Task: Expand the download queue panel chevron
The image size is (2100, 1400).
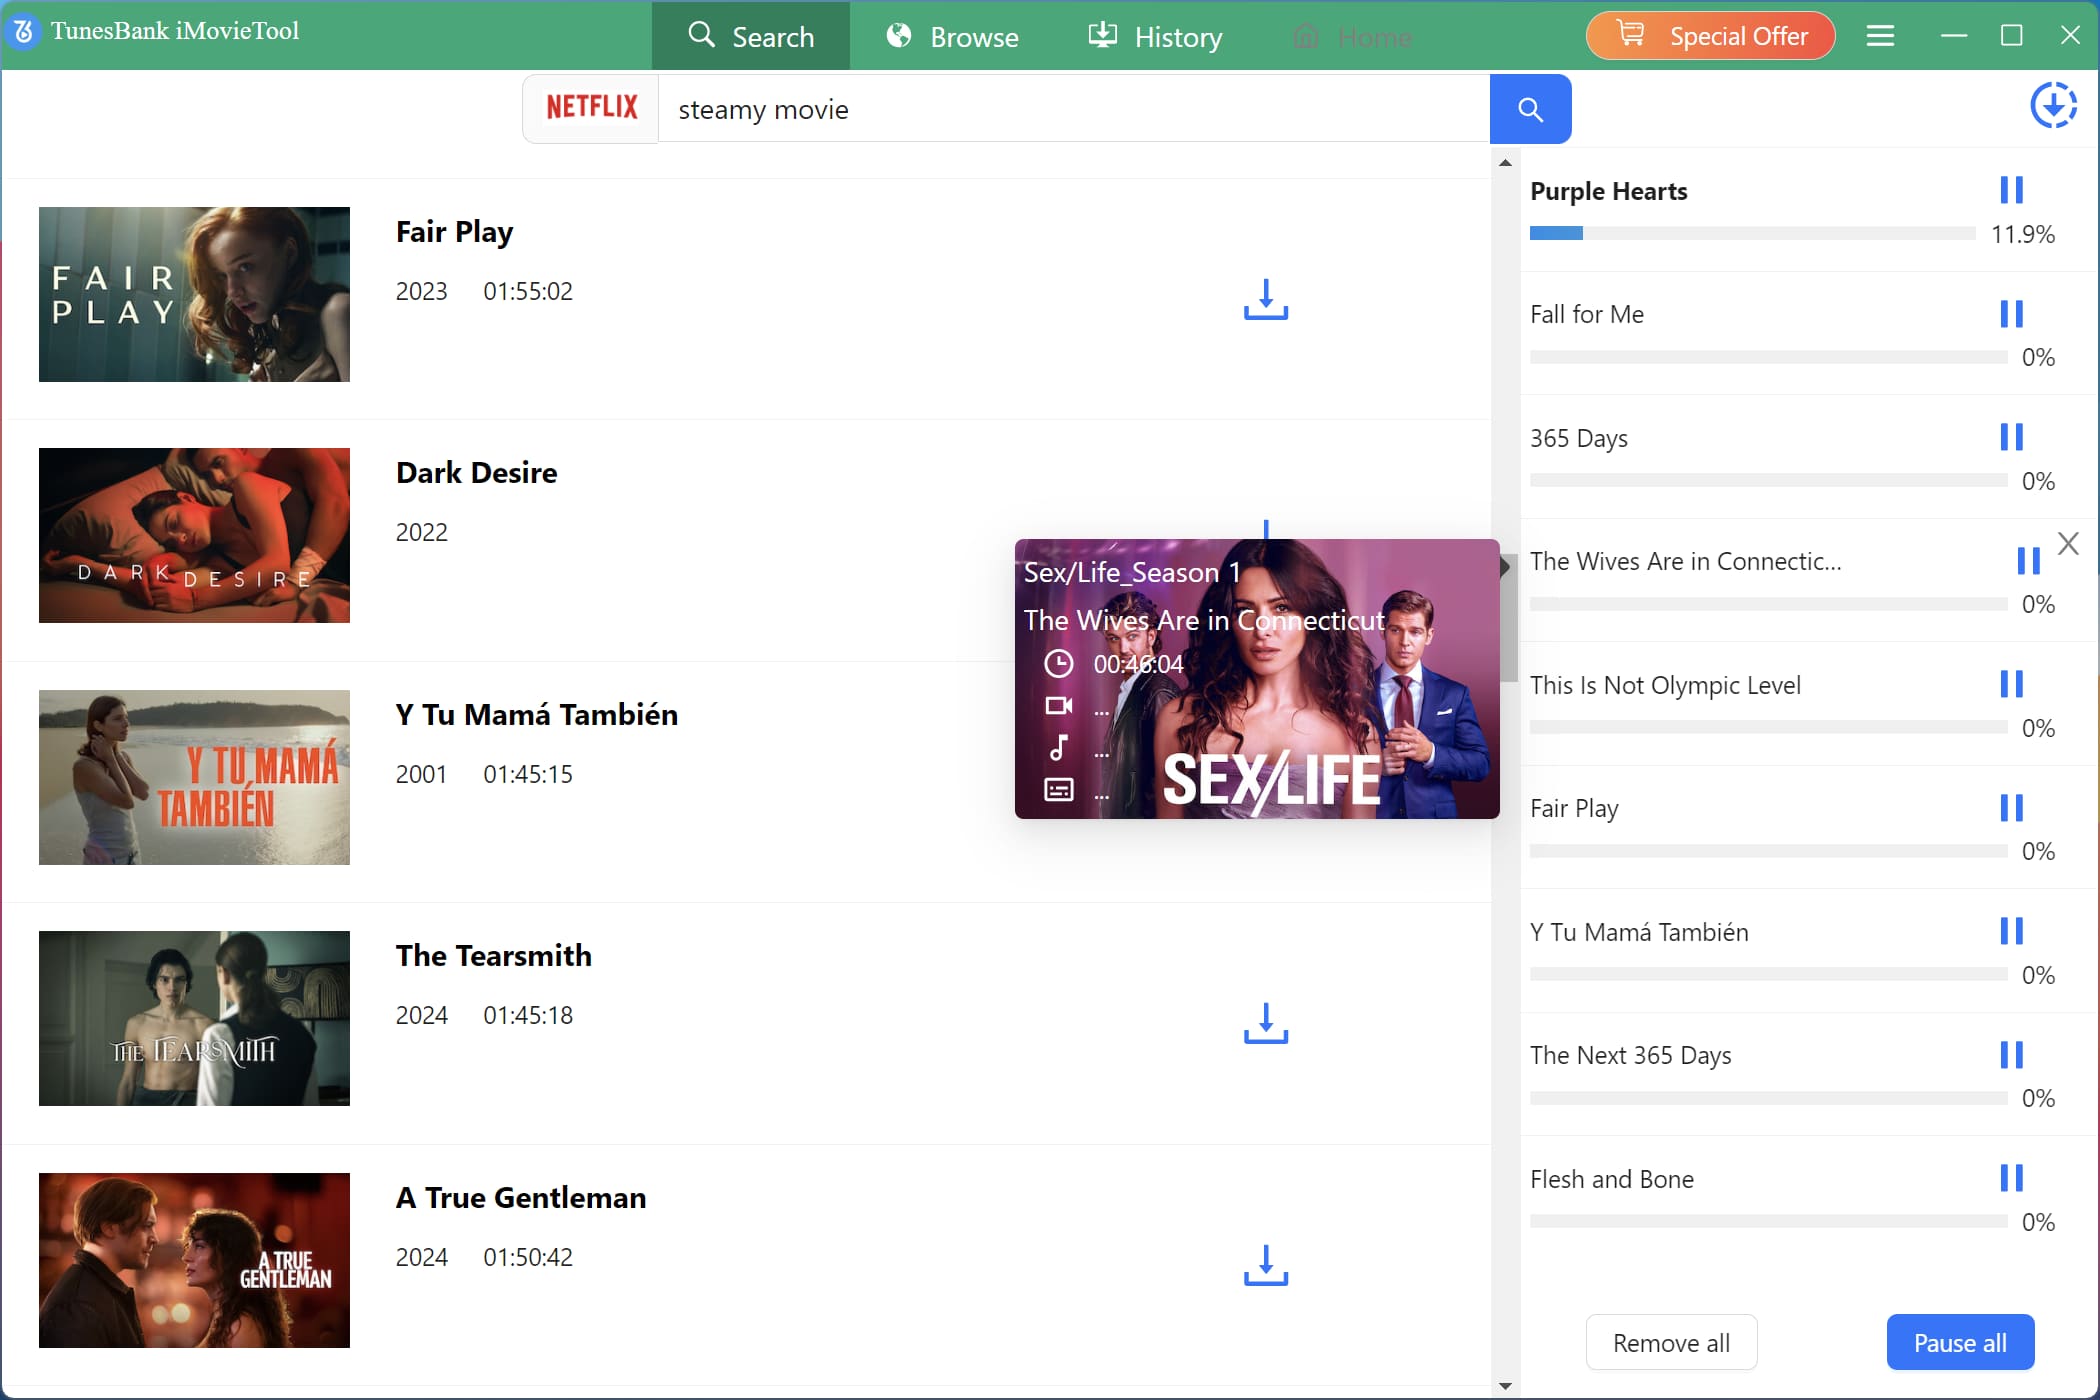Action: pos(1504,567)
